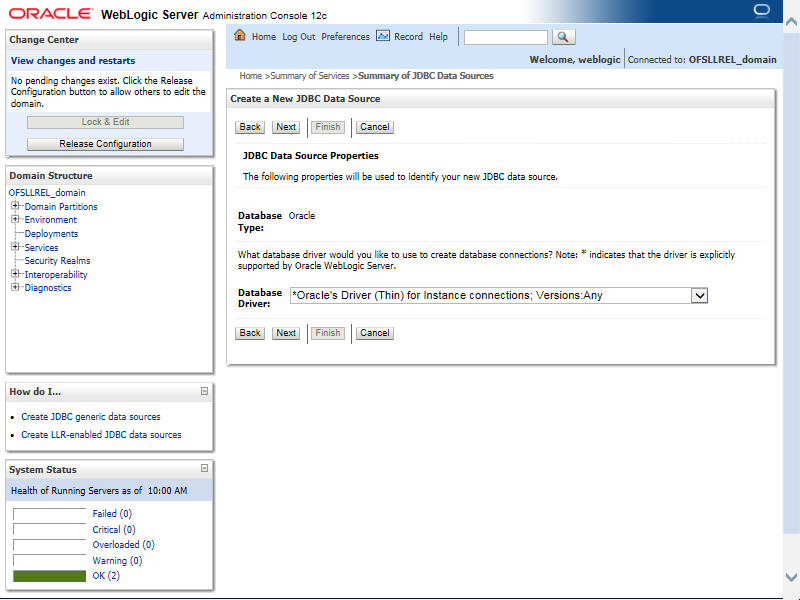Image resolution: width=800 pixels, height=600 pixels.
Task: Expand the Environment tree node
Action: (x=15, y=219)
